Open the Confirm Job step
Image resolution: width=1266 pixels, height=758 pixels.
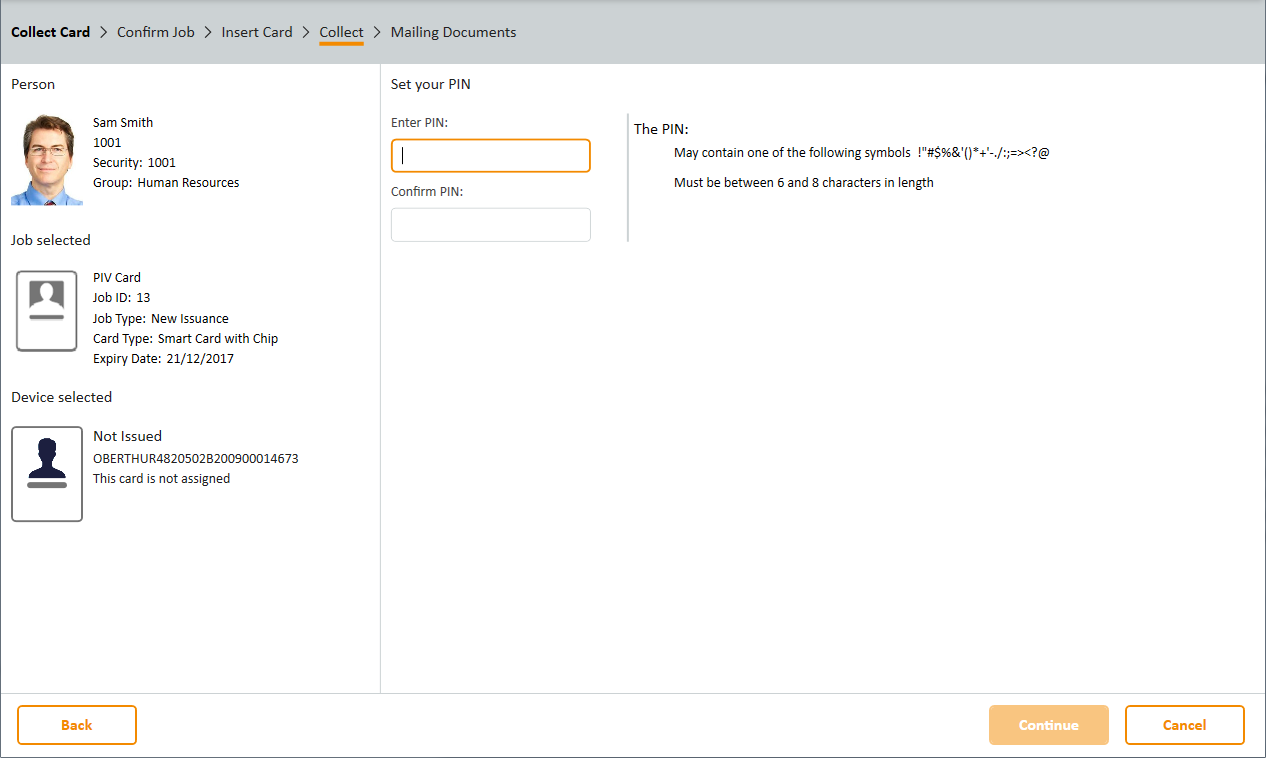(156, 32)
